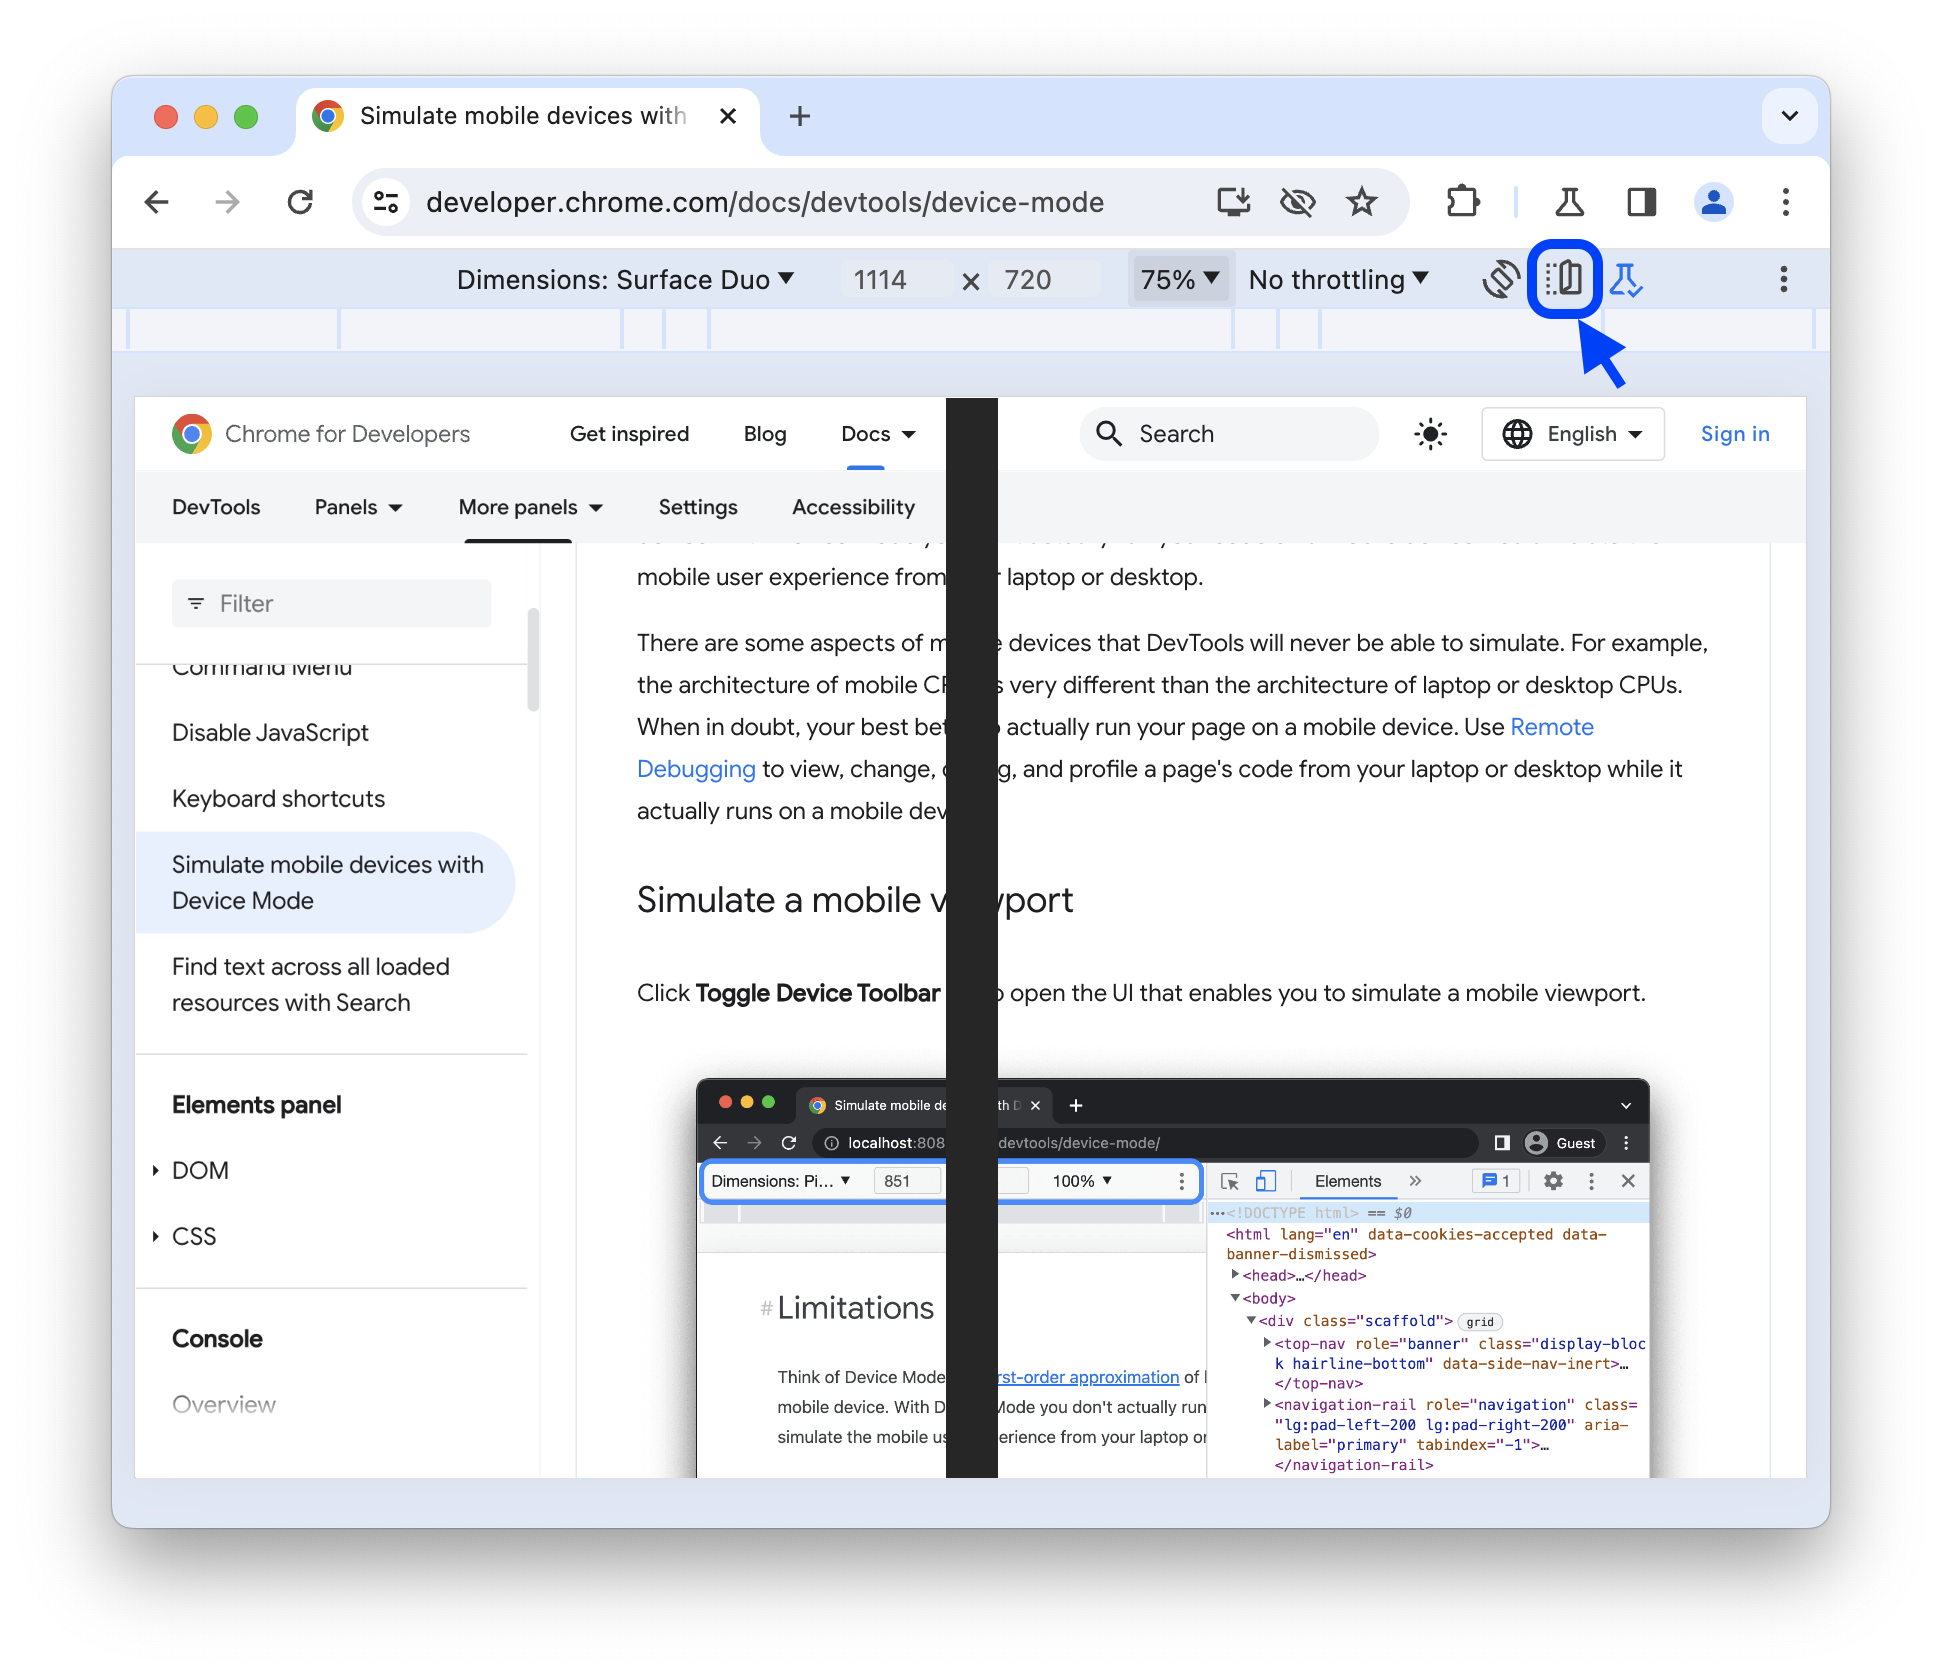Click the back navigation arrow in browser
Image resolution: width=1942 pixels, height=1676 pixels.
[x=152, y=203]
